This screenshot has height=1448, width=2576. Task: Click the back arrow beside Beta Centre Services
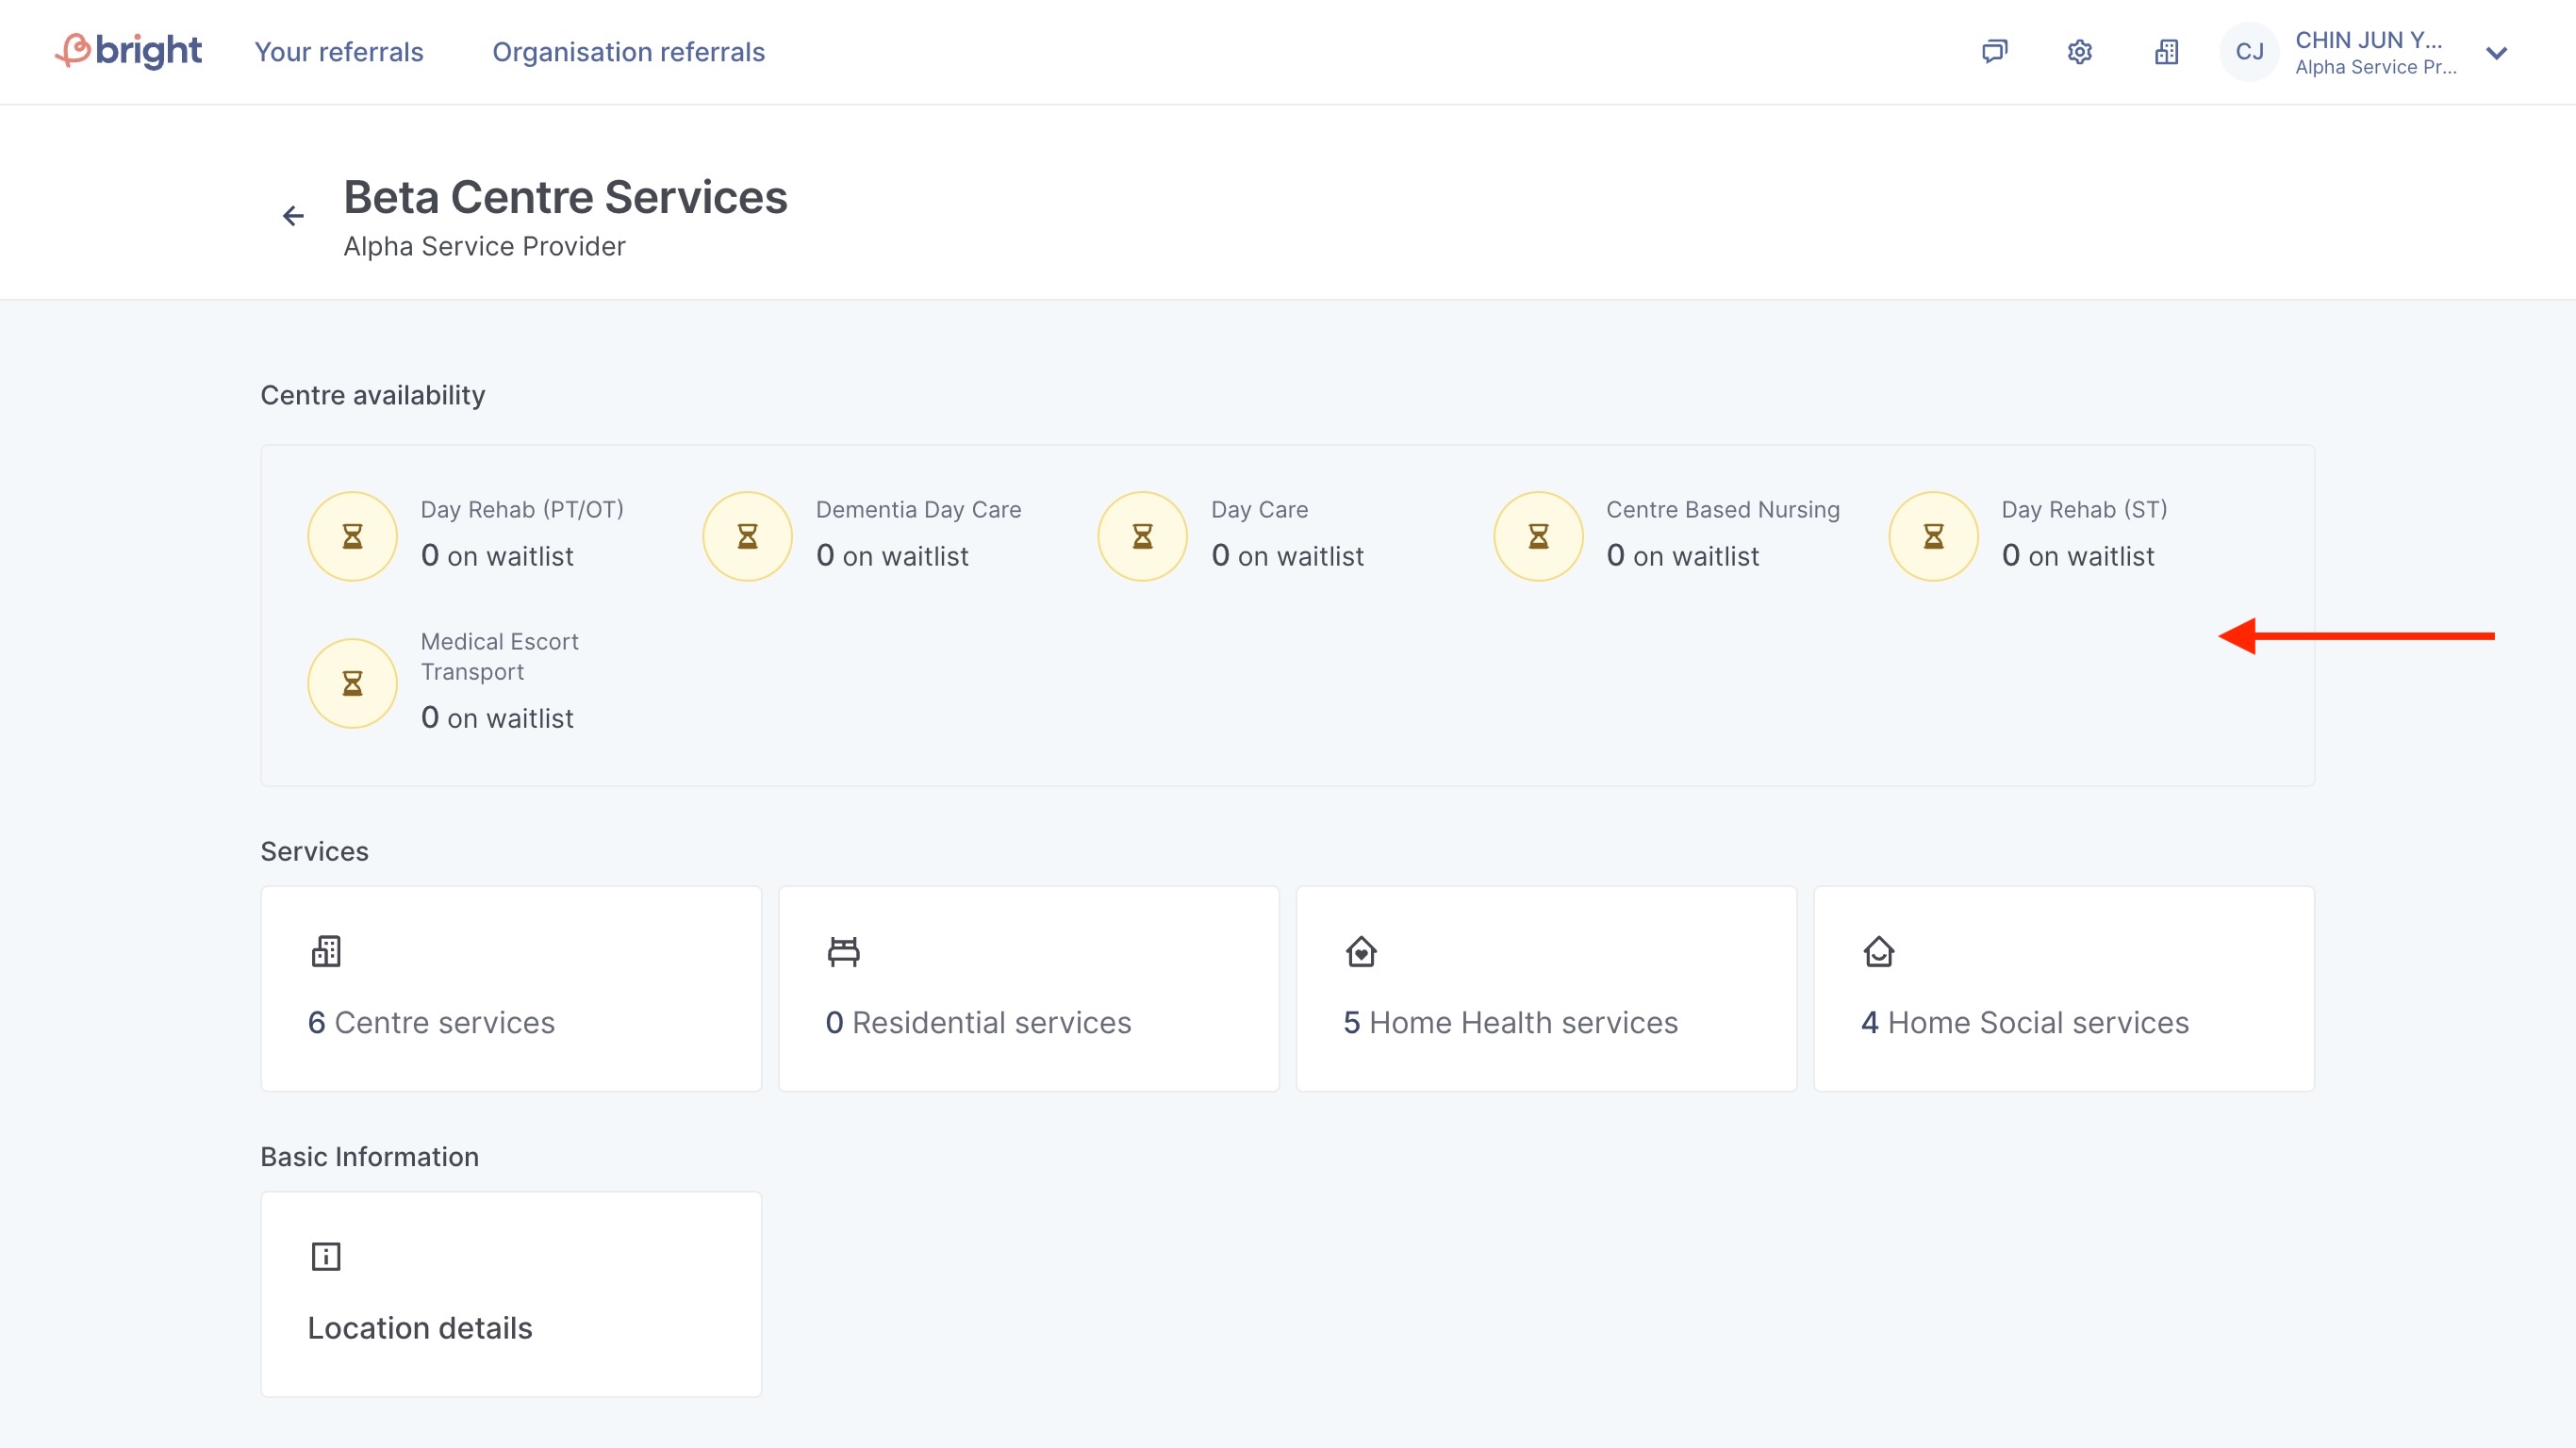[x=293, y=216]
